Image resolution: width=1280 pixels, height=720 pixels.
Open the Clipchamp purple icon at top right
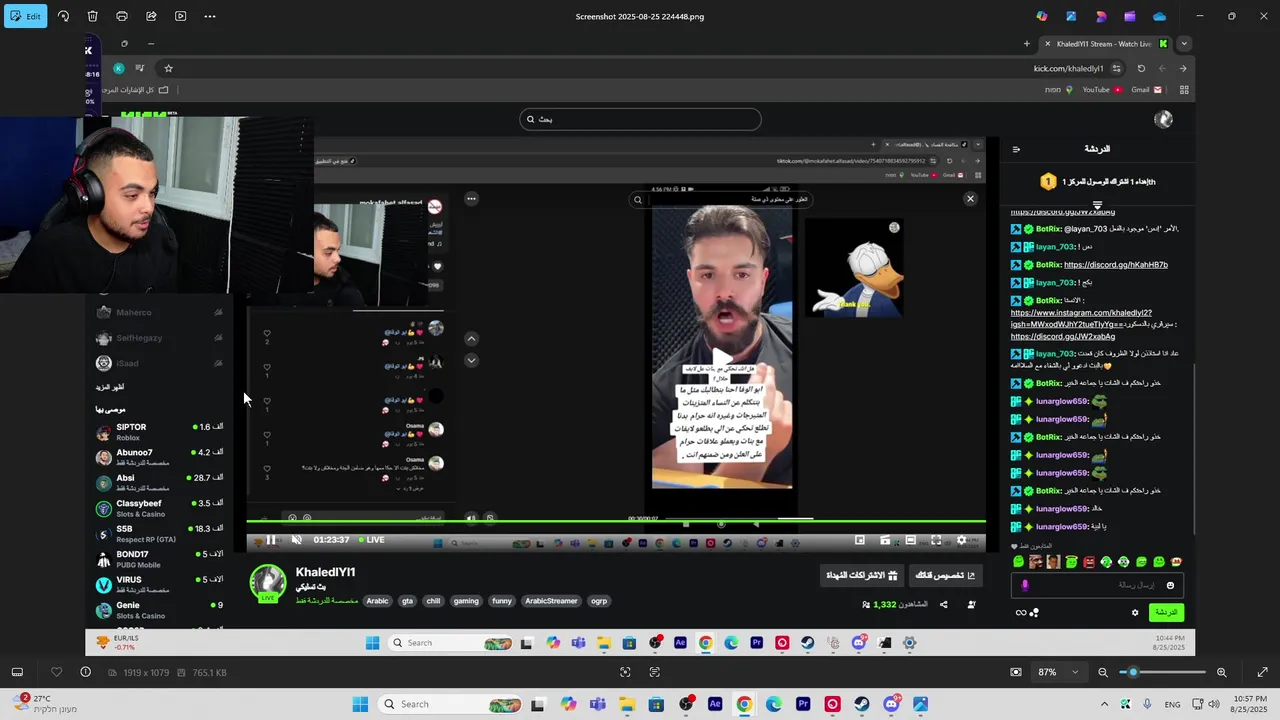point(1130,16)
